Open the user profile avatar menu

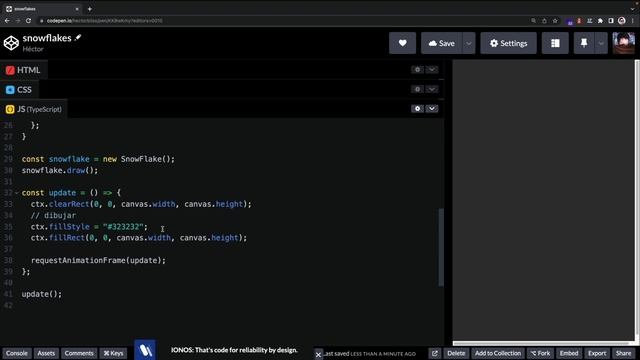624,43
